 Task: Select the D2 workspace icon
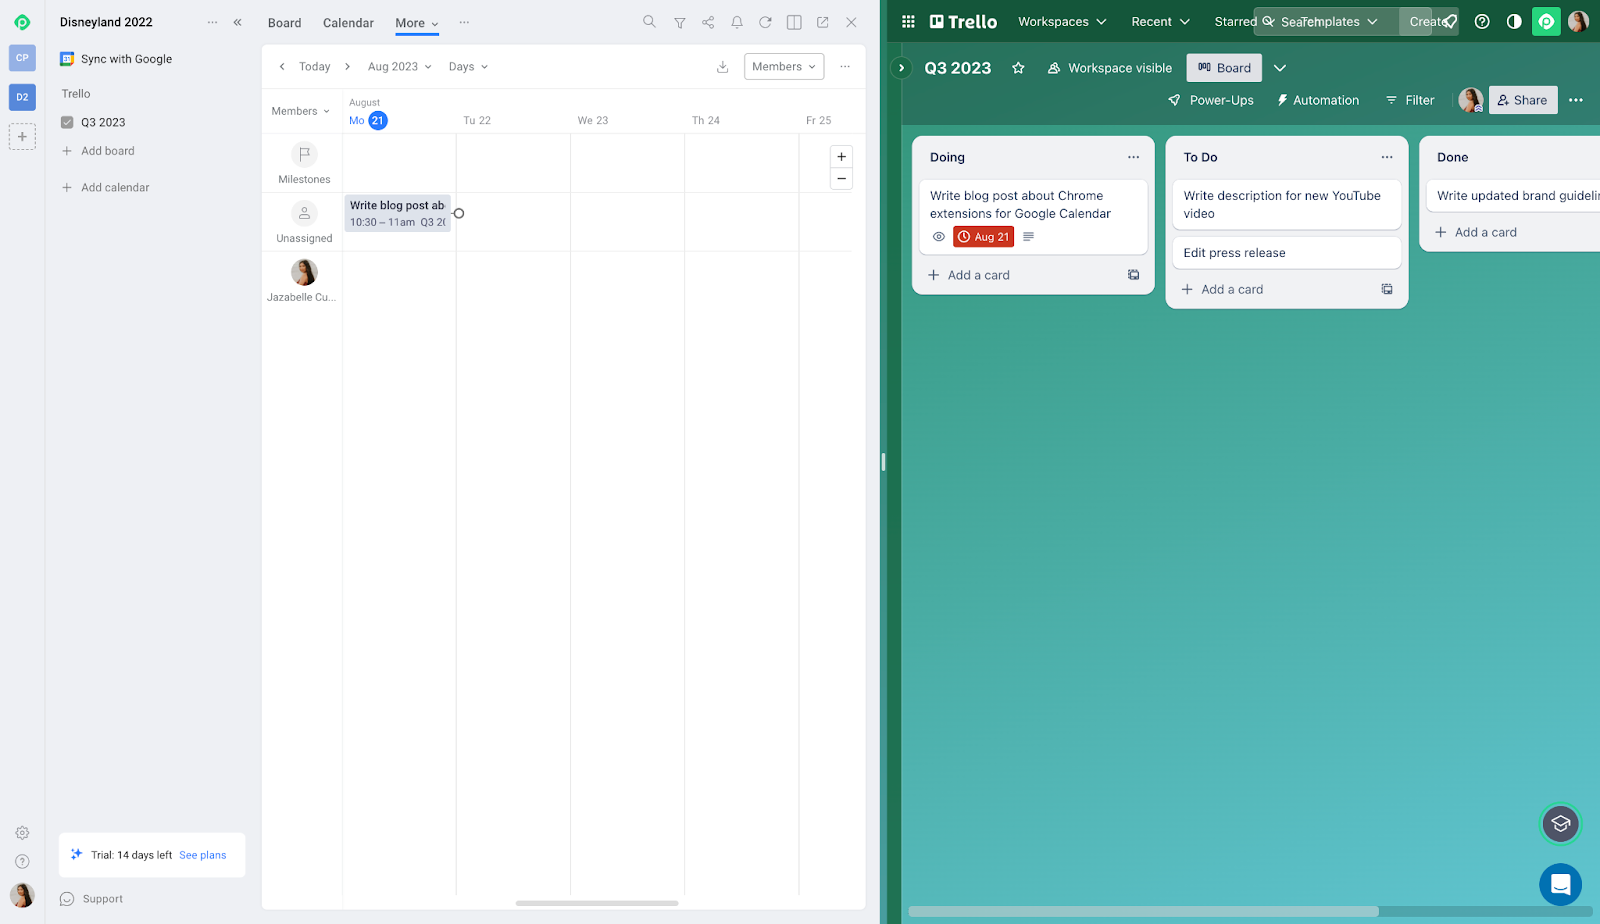click(22, 97)
